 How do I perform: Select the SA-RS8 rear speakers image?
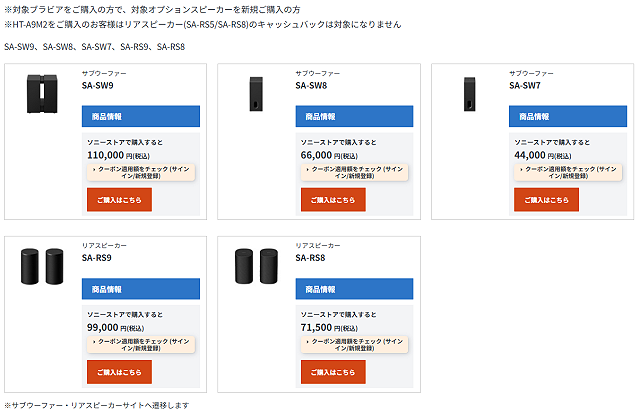coord(256,266)
